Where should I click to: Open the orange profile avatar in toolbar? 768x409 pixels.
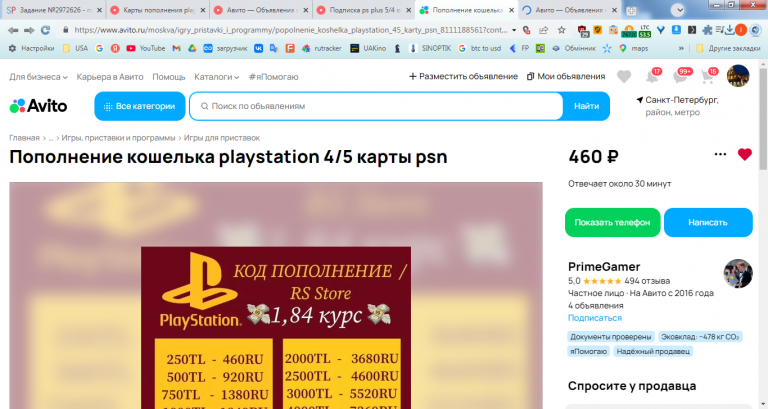[741, 30]
